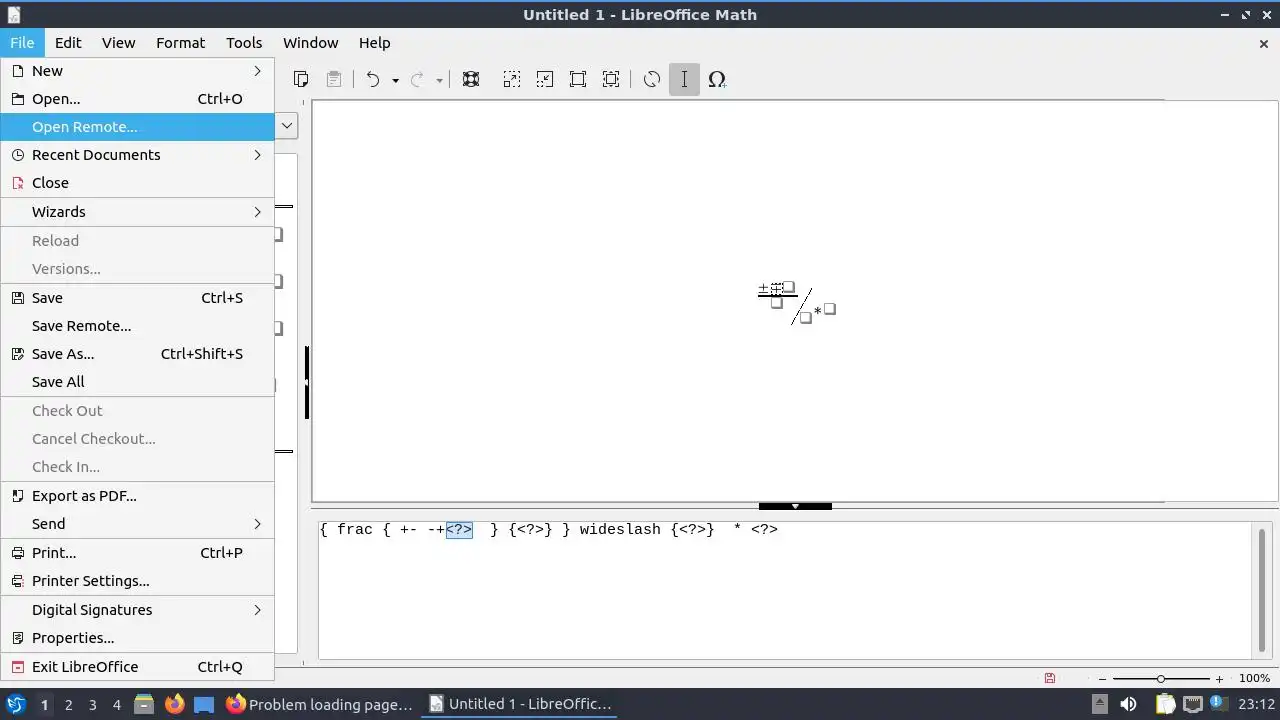Click the command editor vertical scrollbar
1280x720 pixels.
click(x=1262, y=589)
